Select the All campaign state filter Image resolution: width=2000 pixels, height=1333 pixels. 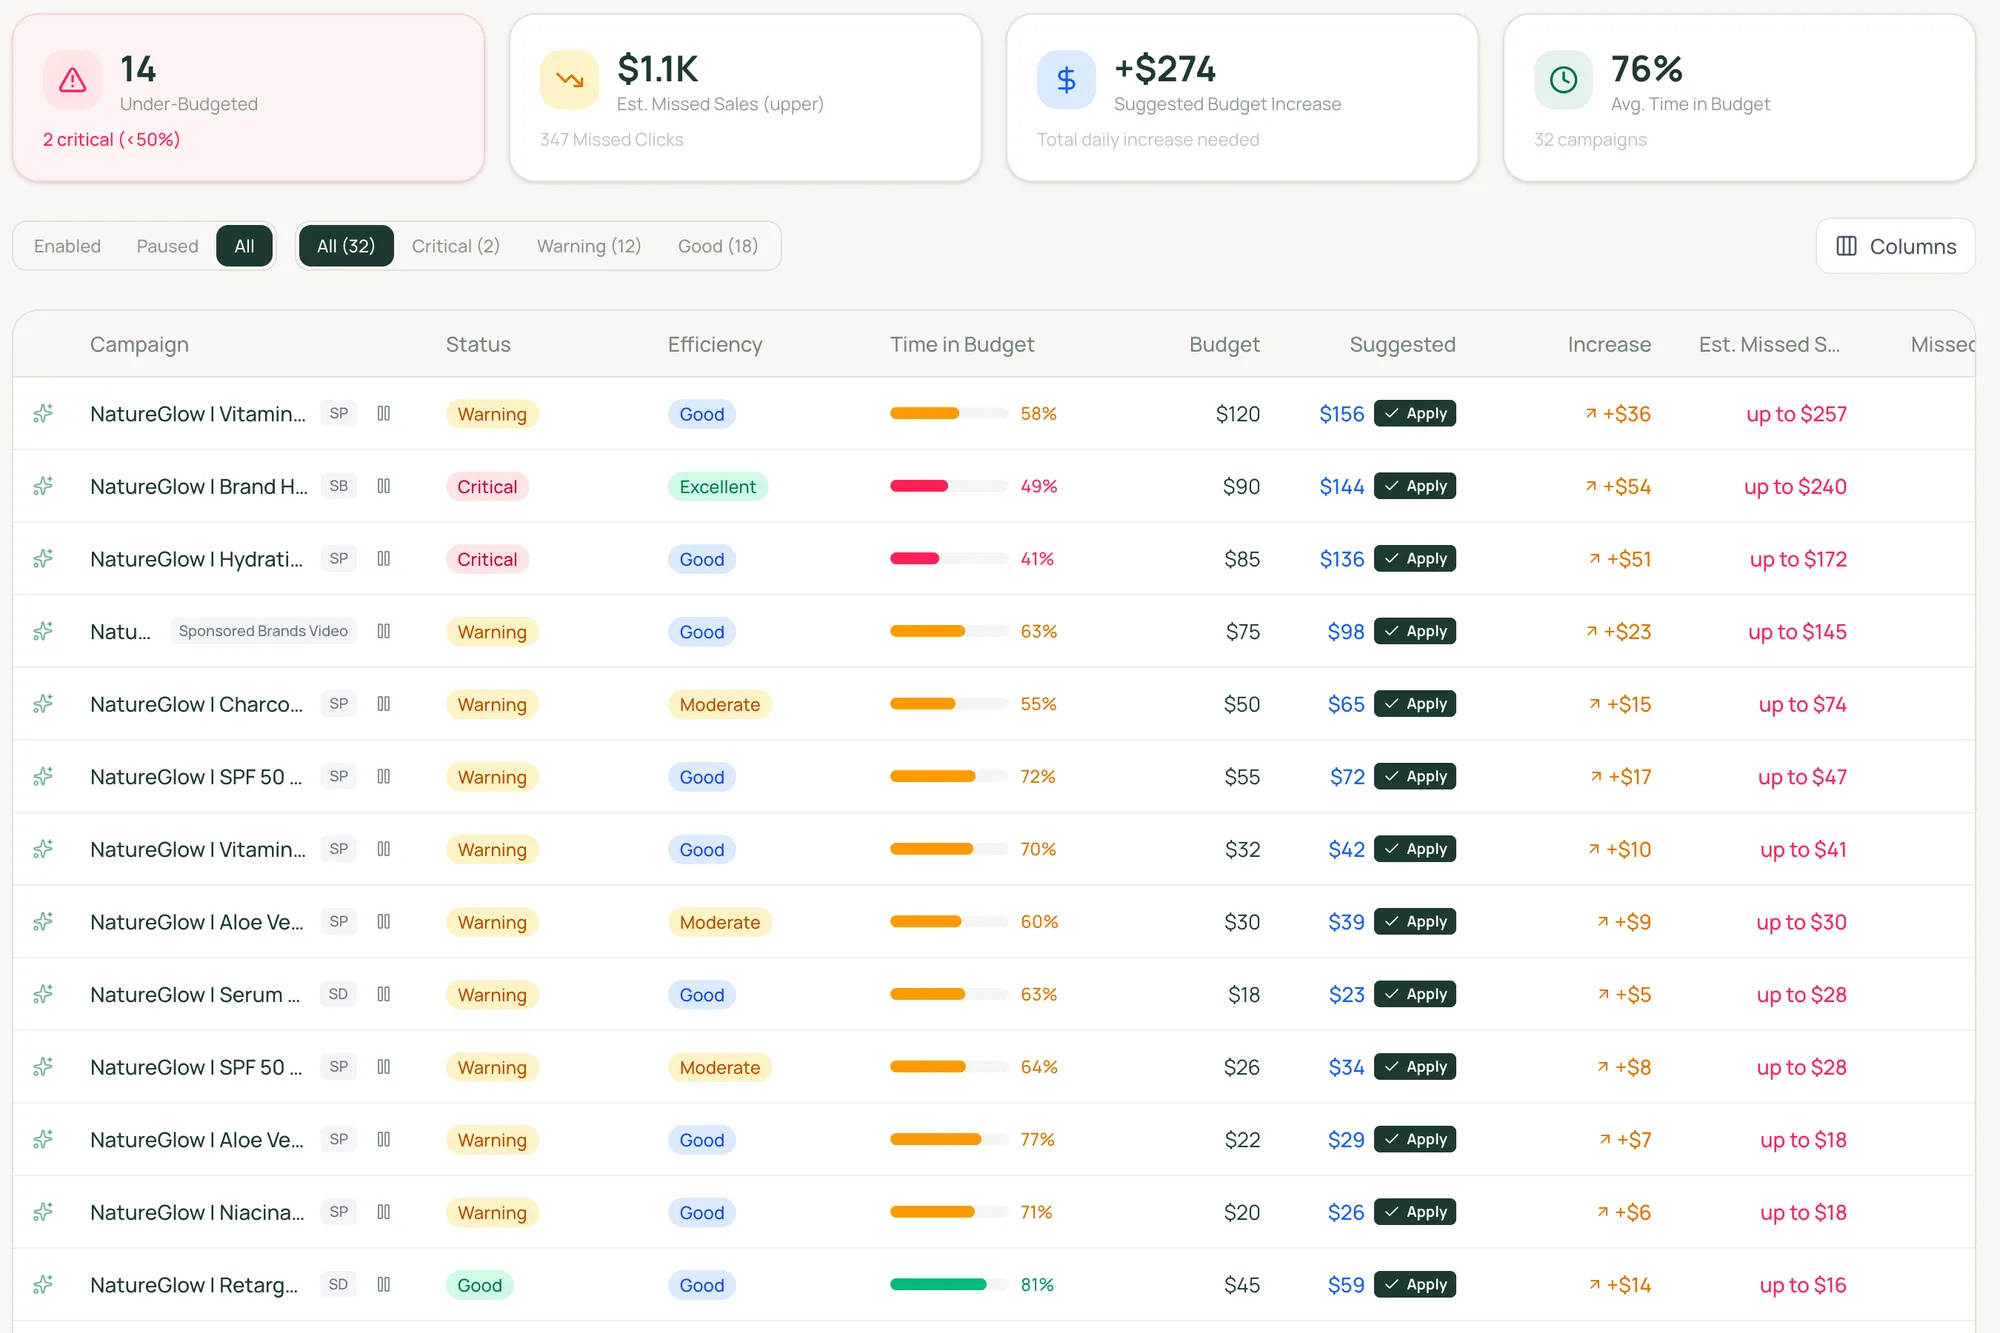coord(244,246)
